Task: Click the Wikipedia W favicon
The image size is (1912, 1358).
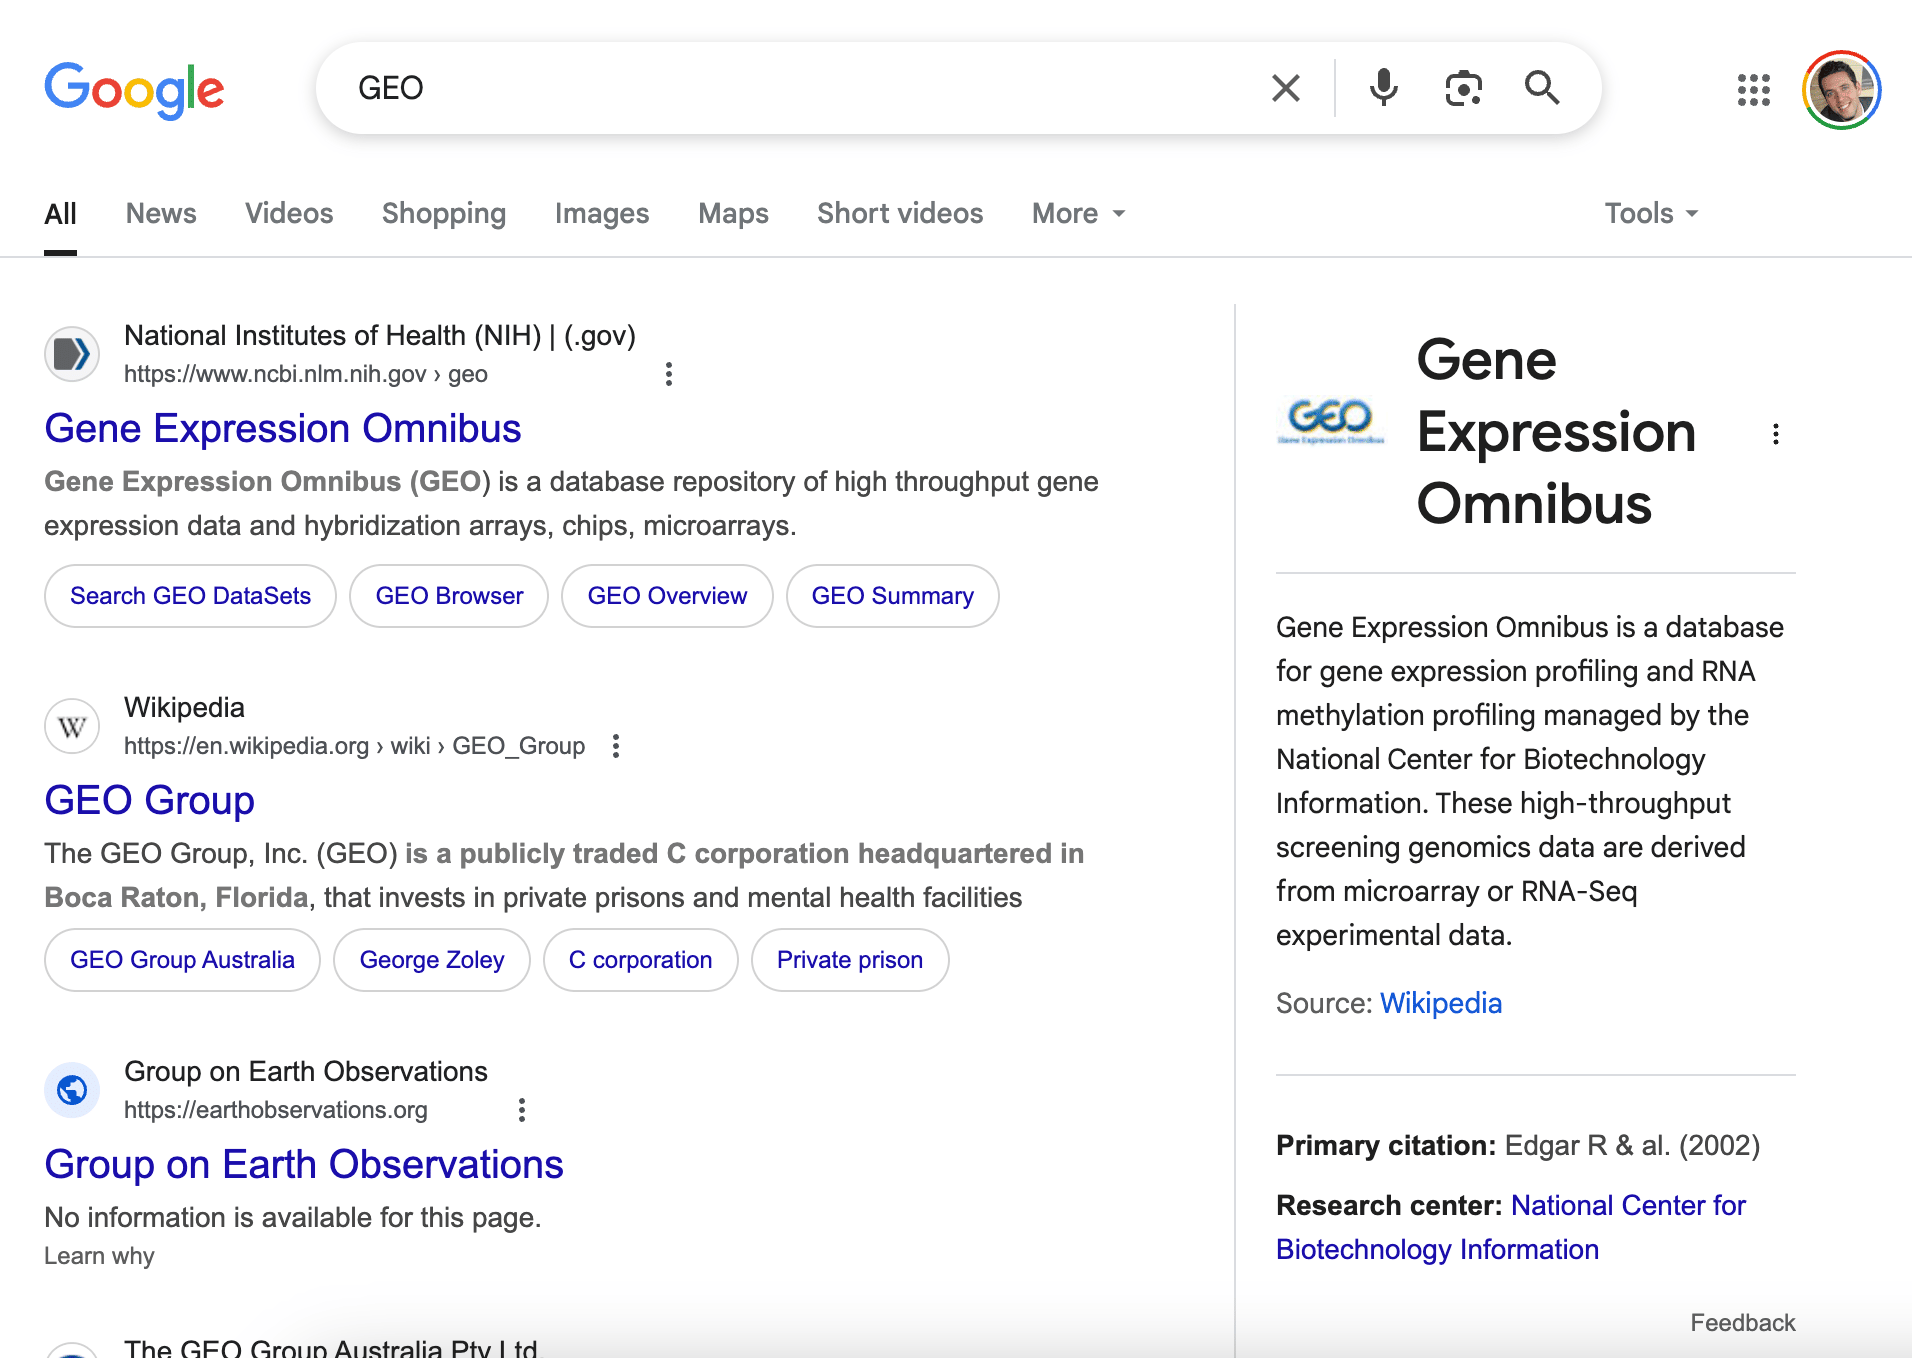Action: tap(72, 726)
